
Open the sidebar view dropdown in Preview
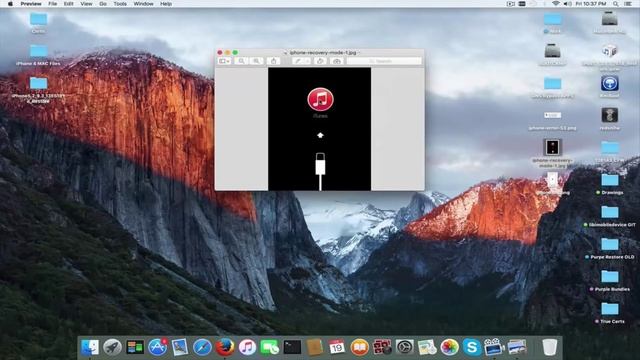click(224, 61)
